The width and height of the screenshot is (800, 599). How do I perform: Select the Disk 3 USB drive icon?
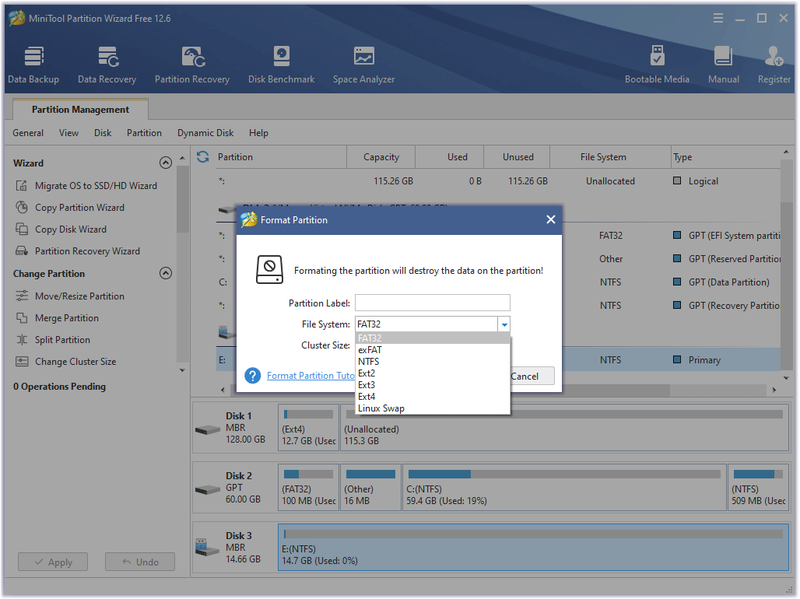click(207, 547)
